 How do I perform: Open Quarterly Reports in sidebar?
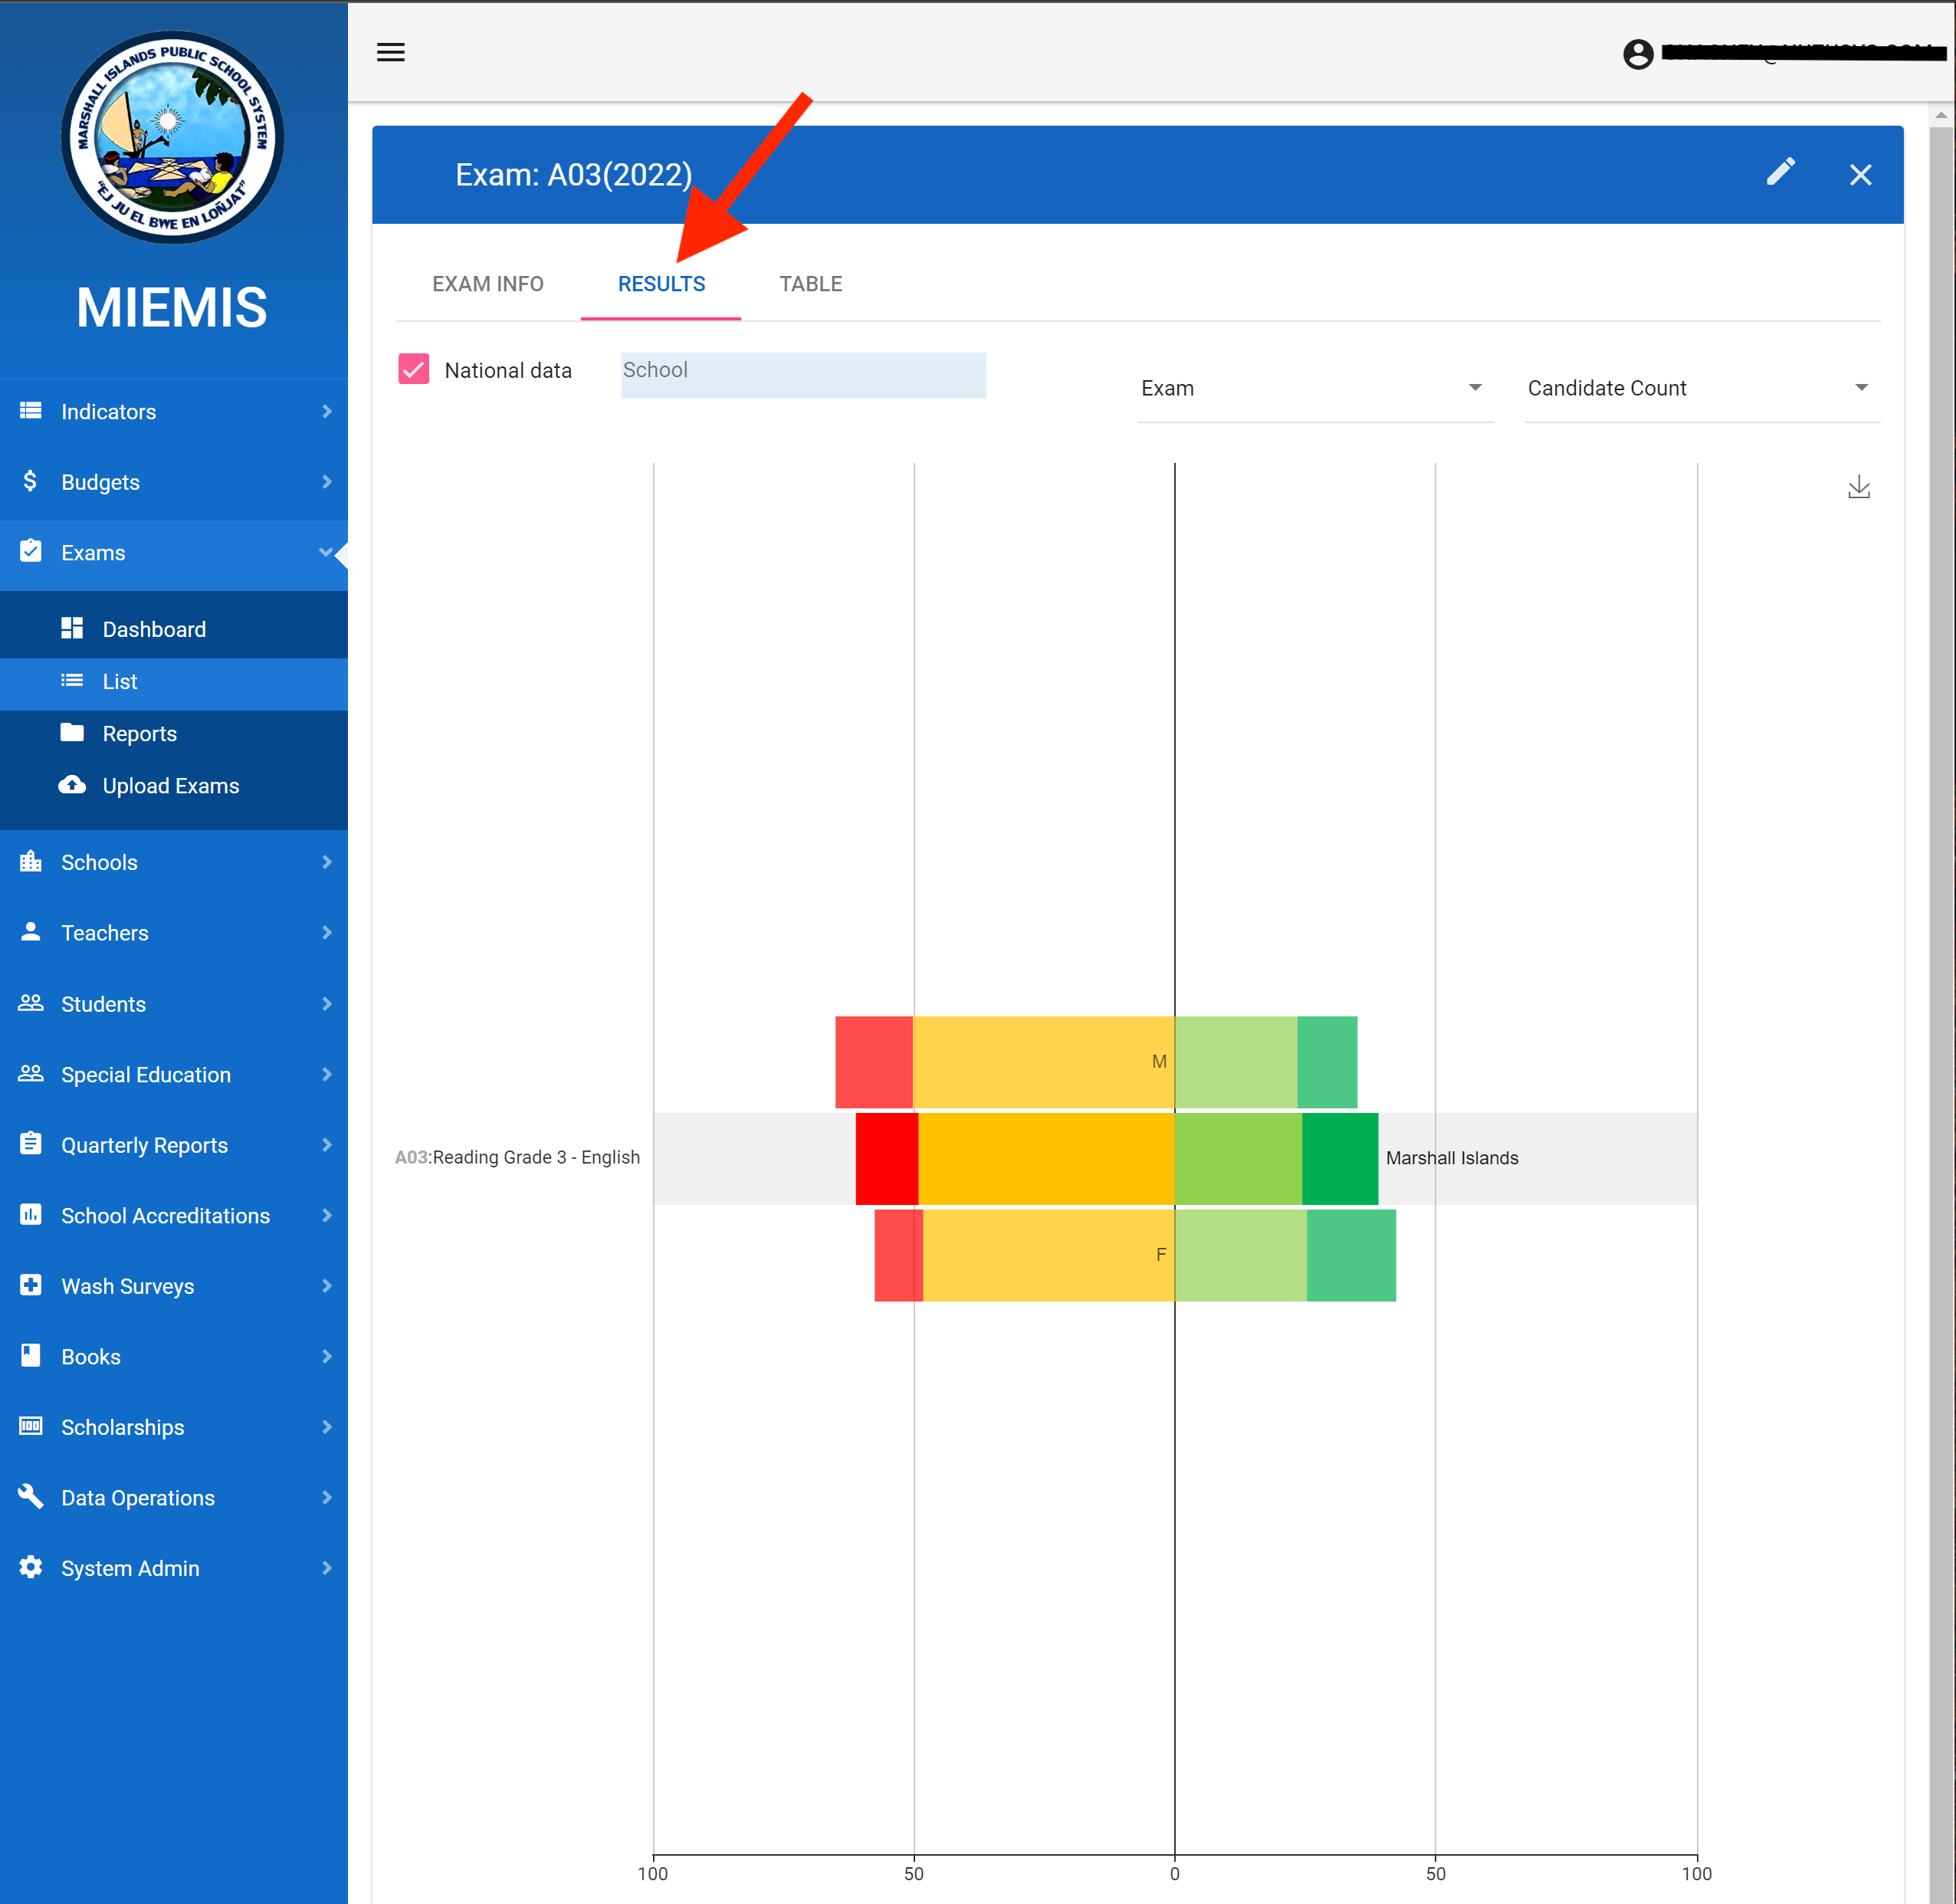[x=173, y=1145]
